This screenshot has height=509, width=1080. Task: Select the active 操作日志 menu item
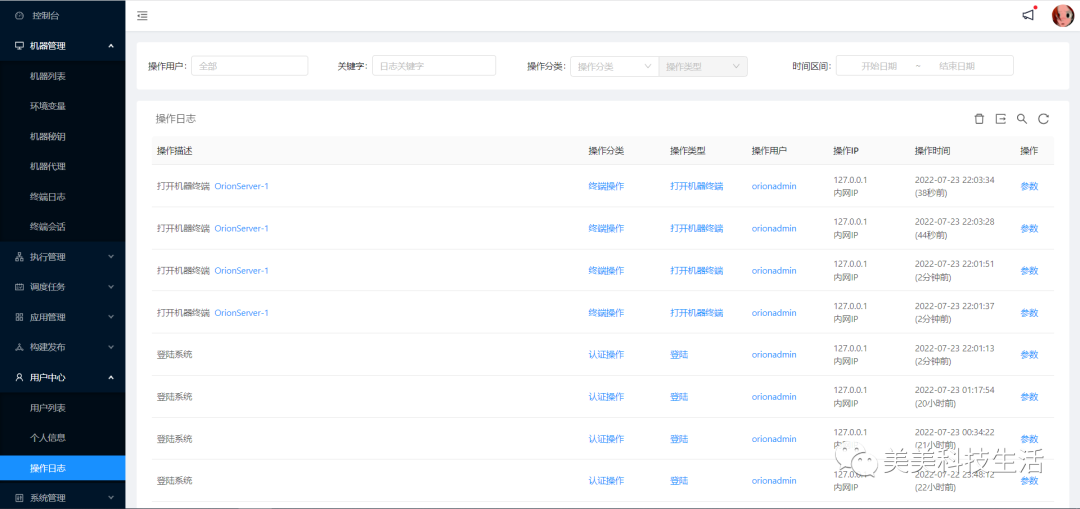63,468
